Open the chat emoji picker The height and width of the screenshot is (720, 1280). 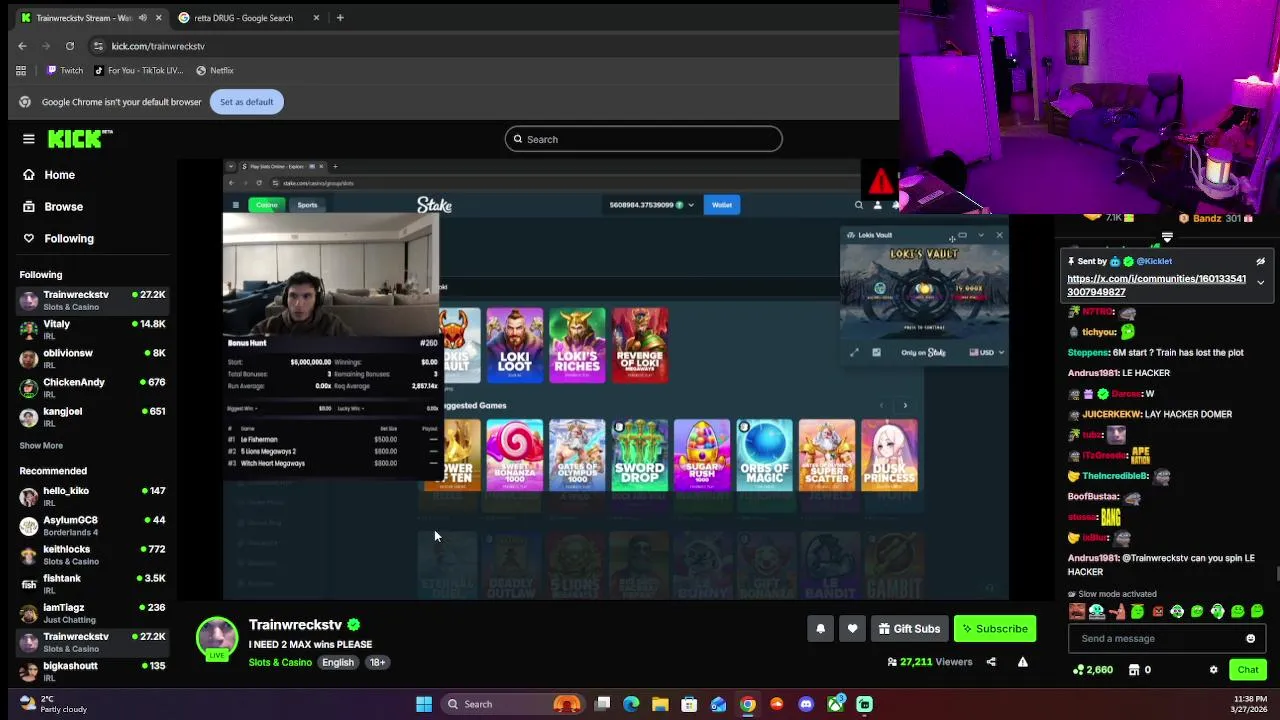coord(1250,639)
